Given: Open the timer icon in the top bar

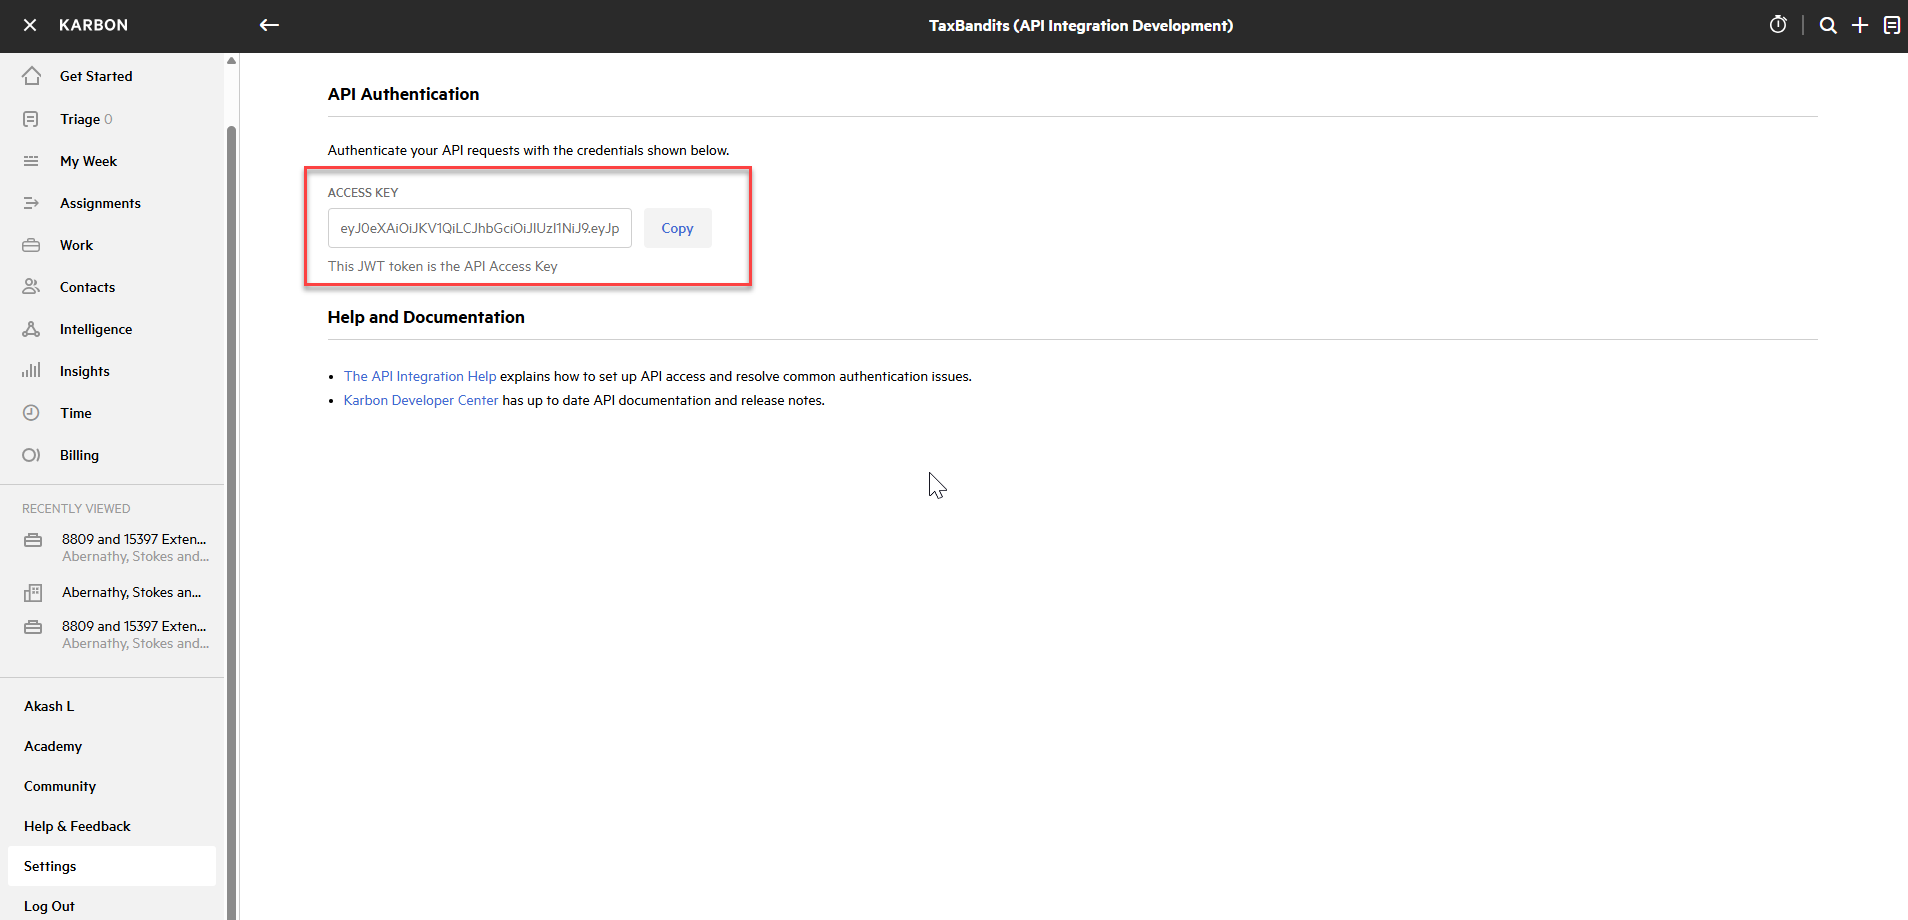Looking at the screenshot, I should click(1778, 25).
